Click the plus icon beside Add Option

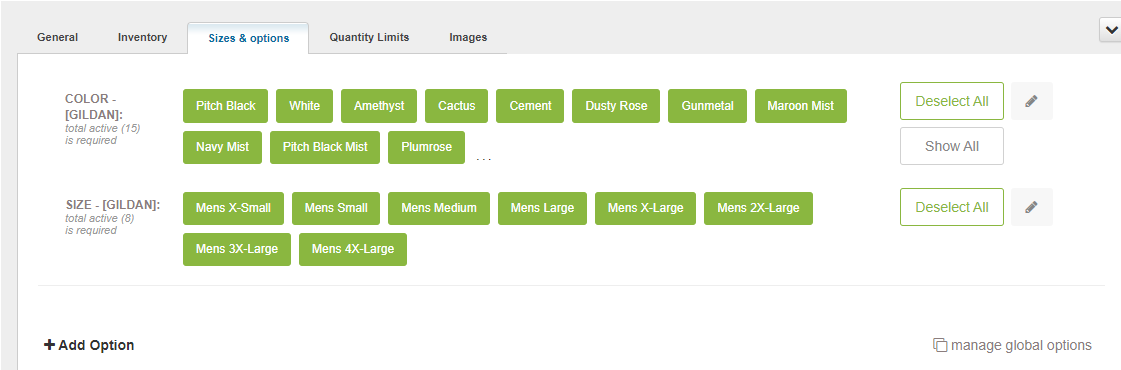pos(49,345)
